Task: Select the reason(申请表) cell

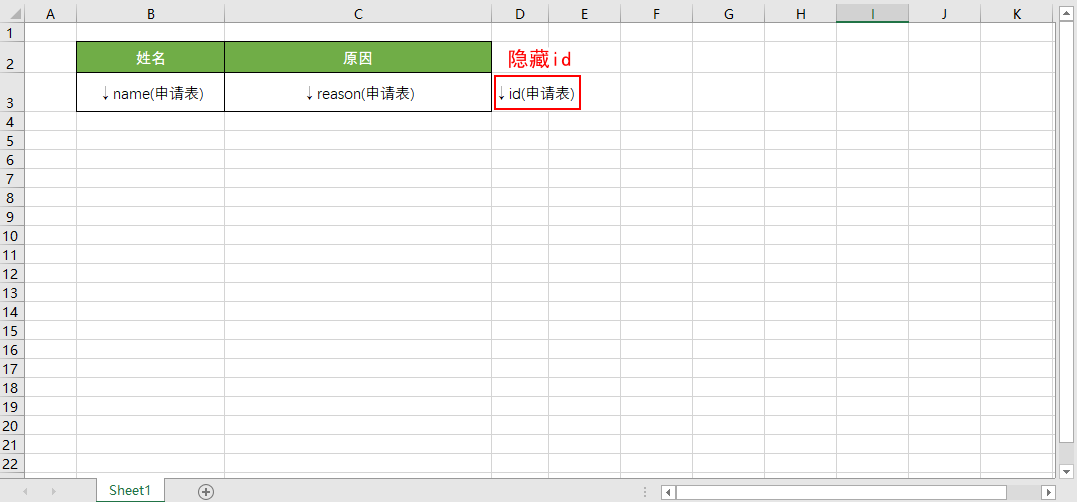Action: (x=358, y=92)
